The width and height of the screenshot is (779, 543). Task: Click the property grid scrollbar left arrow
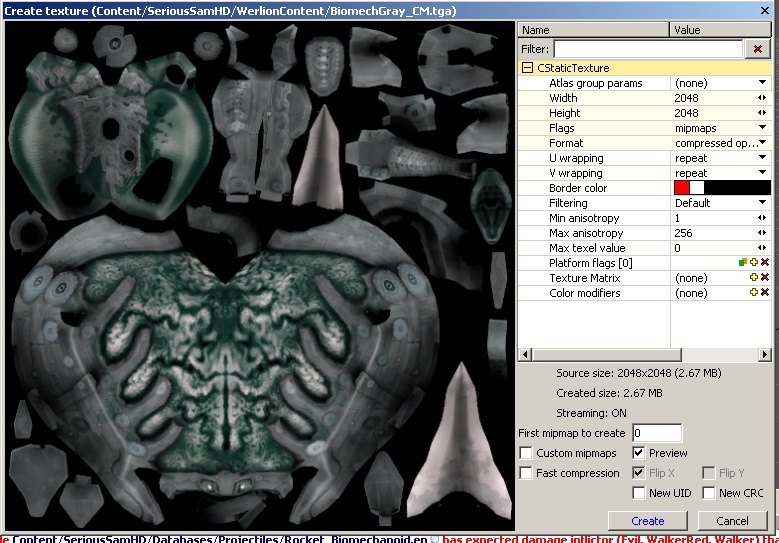tap(525, 354)
